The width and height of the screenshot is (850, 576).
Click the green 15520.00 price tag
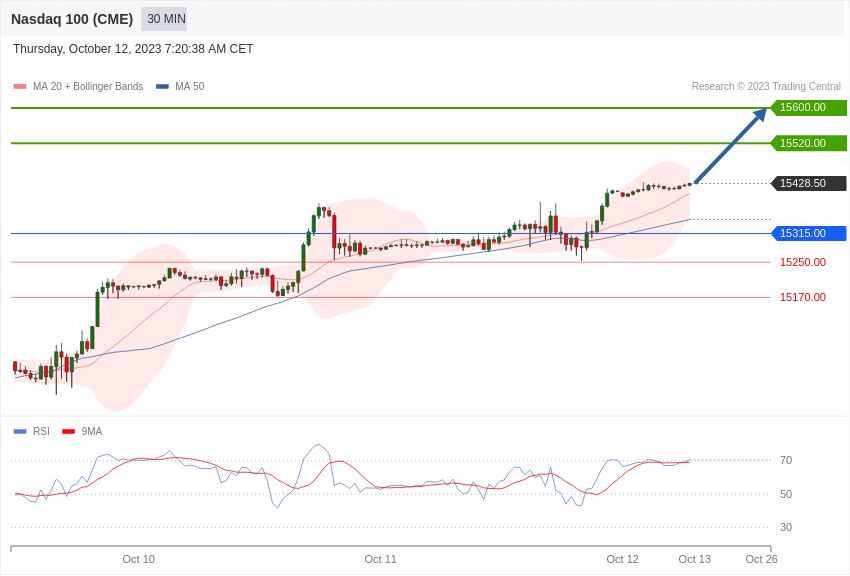(x=809, y=143)
